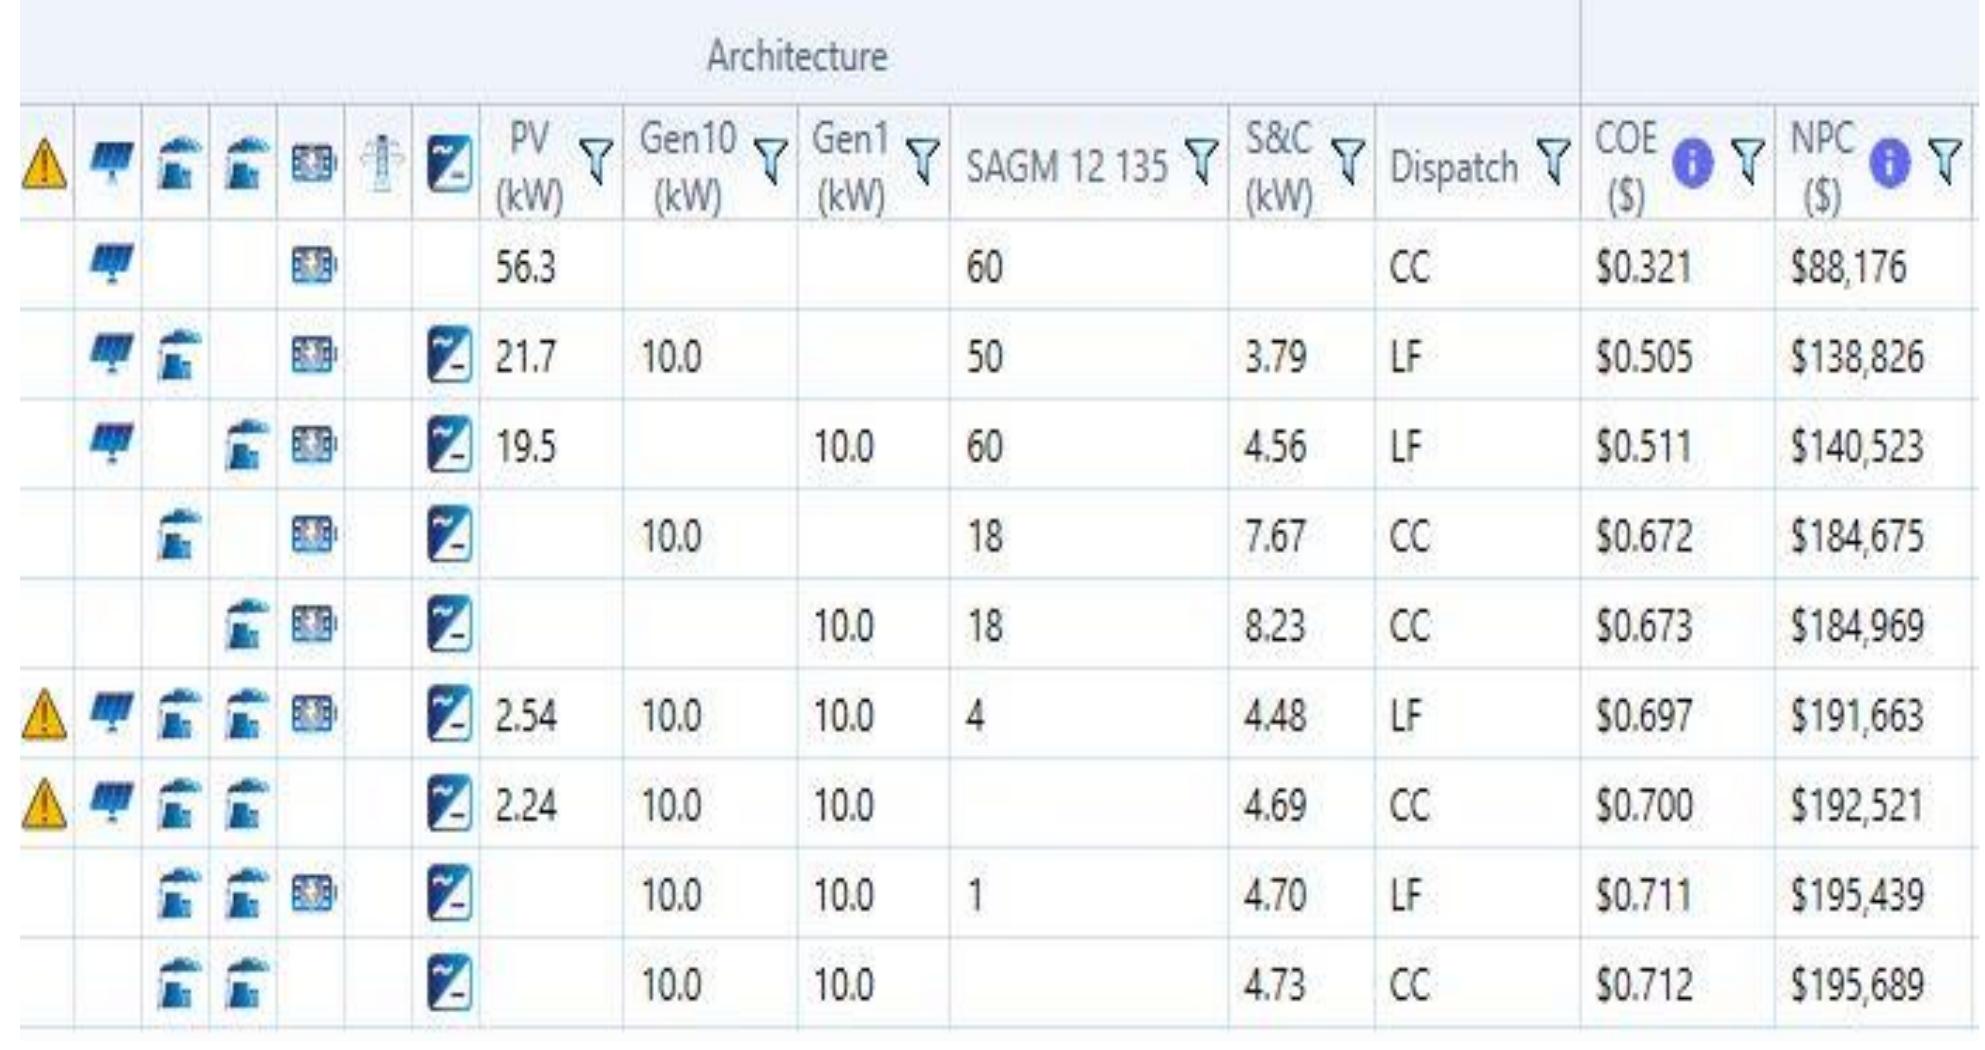This screenshot has height=1050, width=1985.
Task: Click the PV solar panel header icon
Action: [x=111, y=161]
